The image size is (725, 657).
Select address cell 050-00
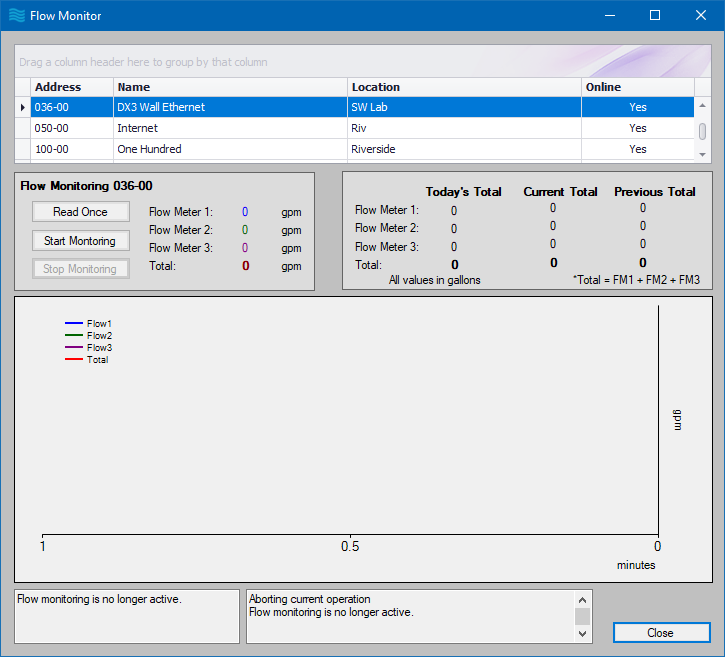pos(72,128)
